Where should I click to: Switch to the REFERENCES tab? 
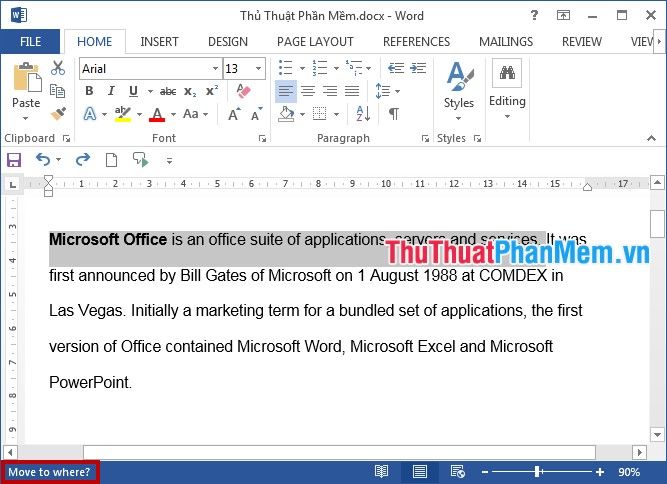pyautogui.click(x=416, y=42)
